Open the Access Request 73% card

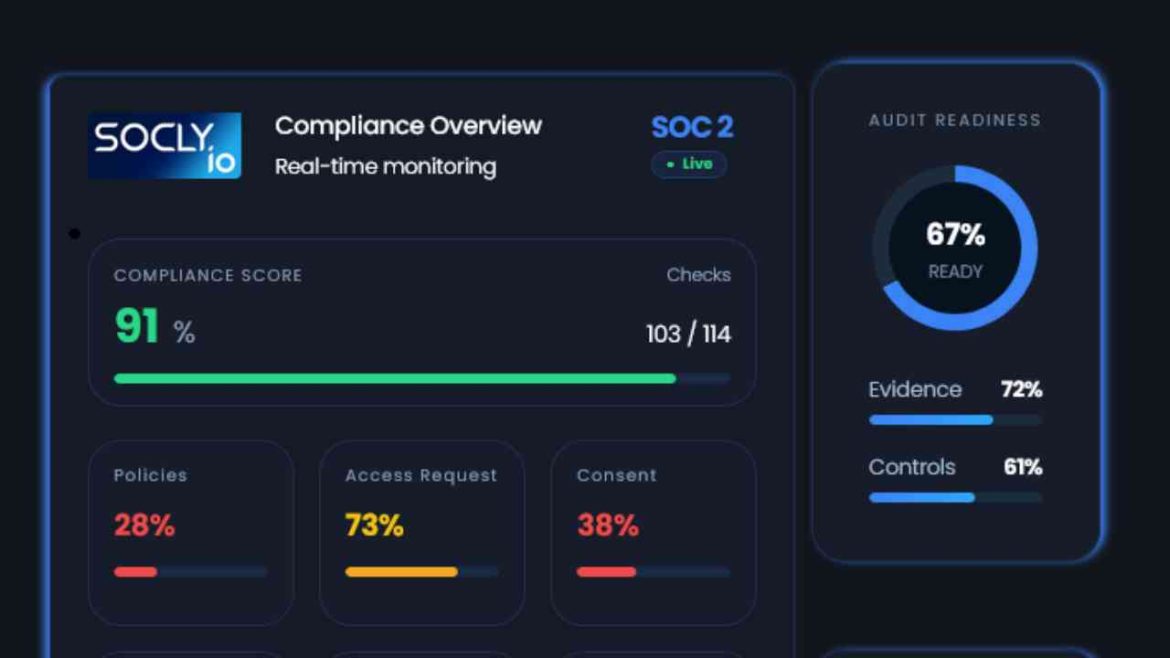pyautogui.click(x=421, y=531)
